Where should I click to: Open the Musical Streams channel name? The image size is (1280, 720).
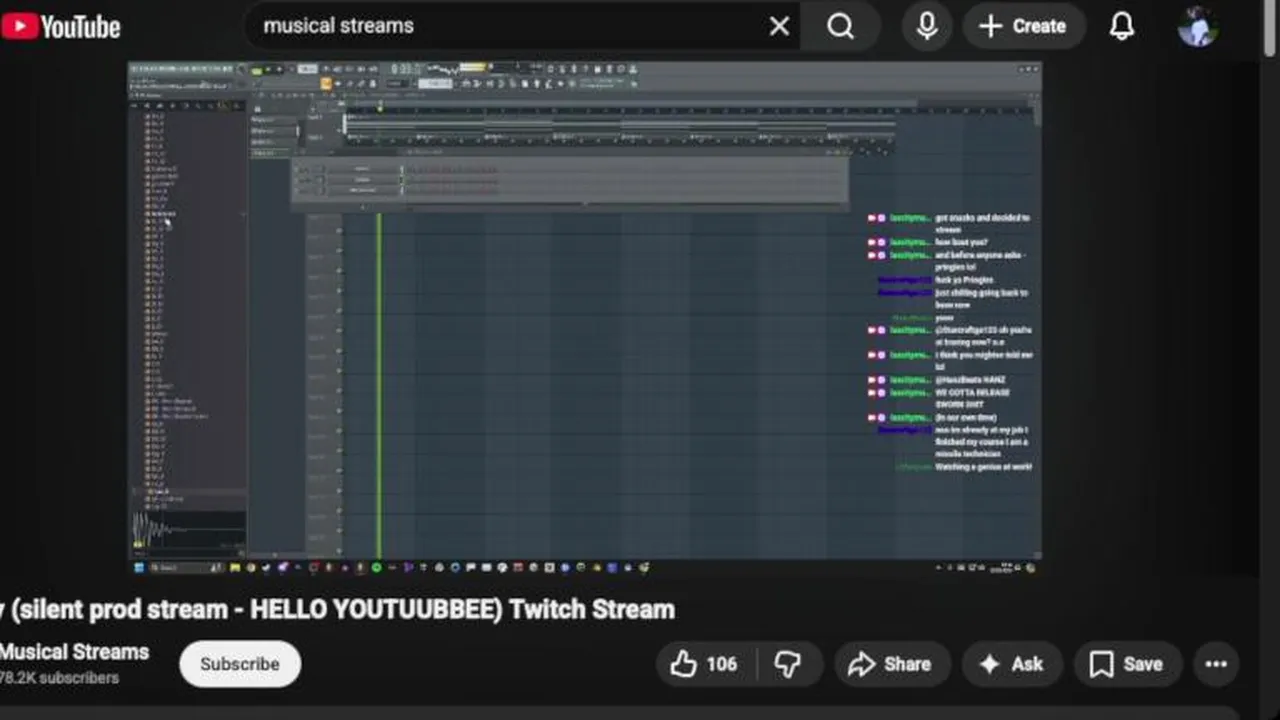click(x=74, y=652)
